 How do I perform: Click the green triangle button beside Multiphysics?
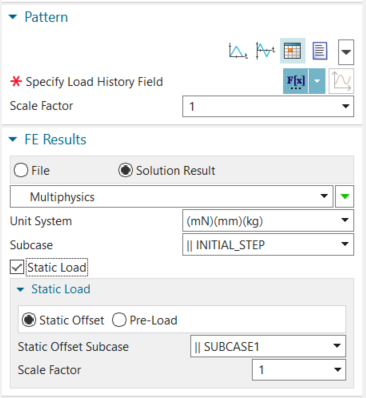pyautogui.click(x=345, y=197)
